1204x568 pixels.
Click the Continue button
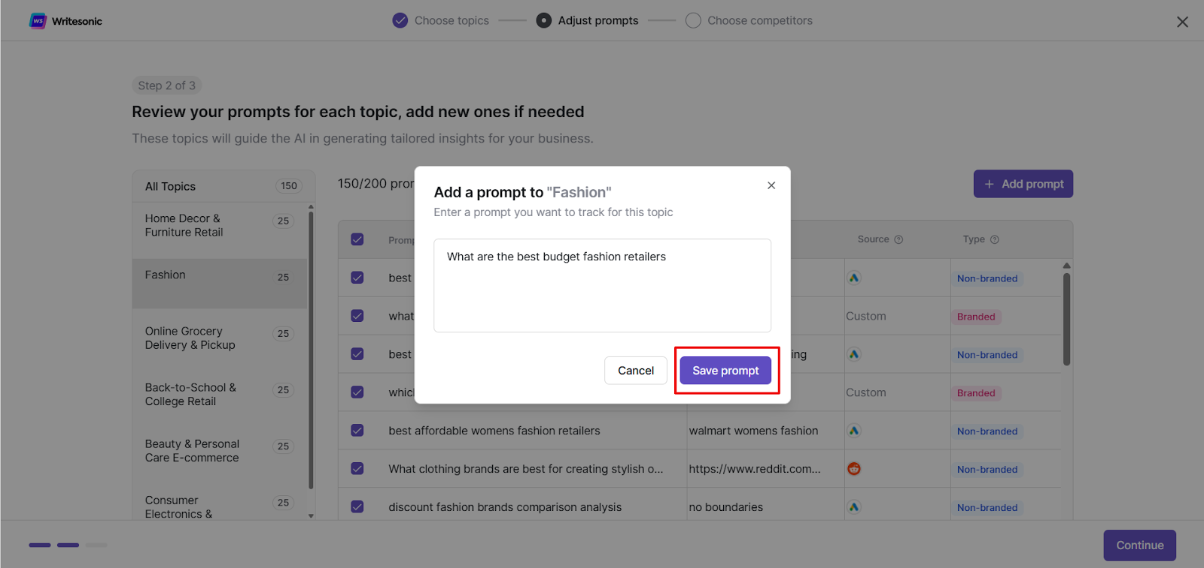click(x=1140, y=545)
